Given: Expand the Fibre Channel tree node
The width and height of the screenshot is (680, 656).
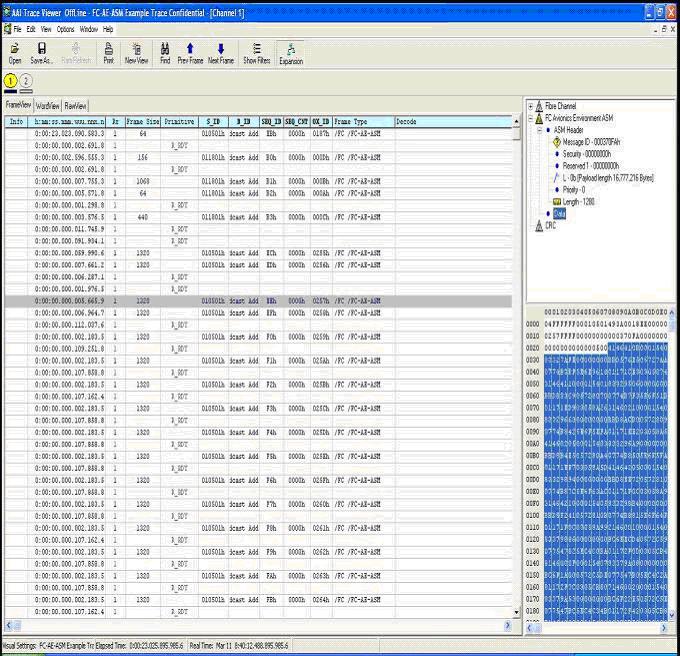Looking at the screenshot, I should [531, 107].
